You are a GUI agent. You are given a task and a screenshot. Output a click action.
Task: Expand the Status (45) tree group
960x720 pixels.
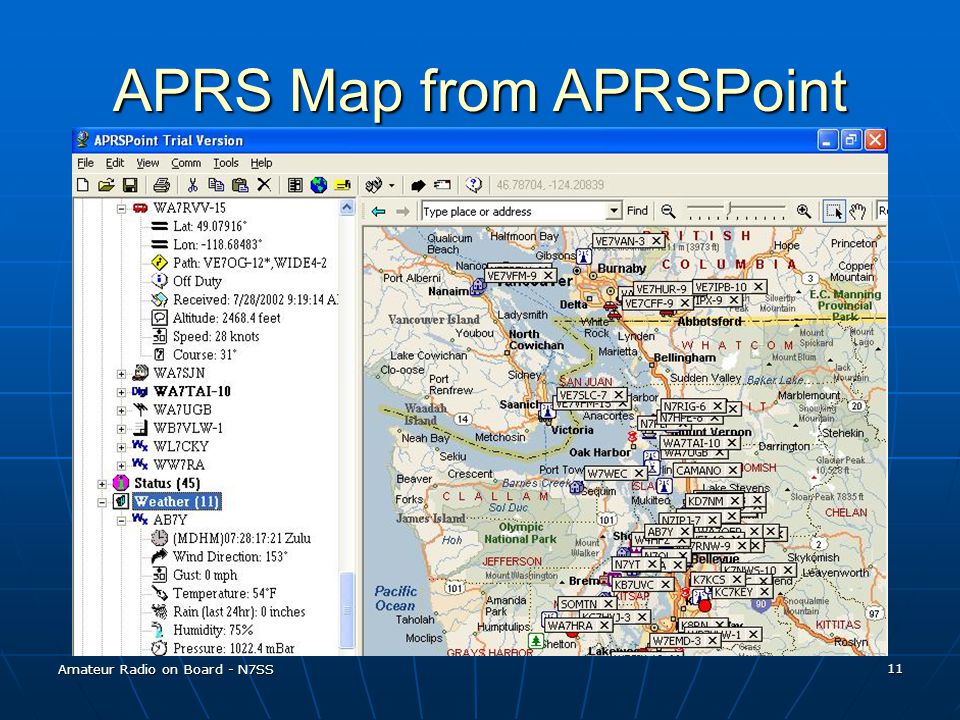click(102, 484)
